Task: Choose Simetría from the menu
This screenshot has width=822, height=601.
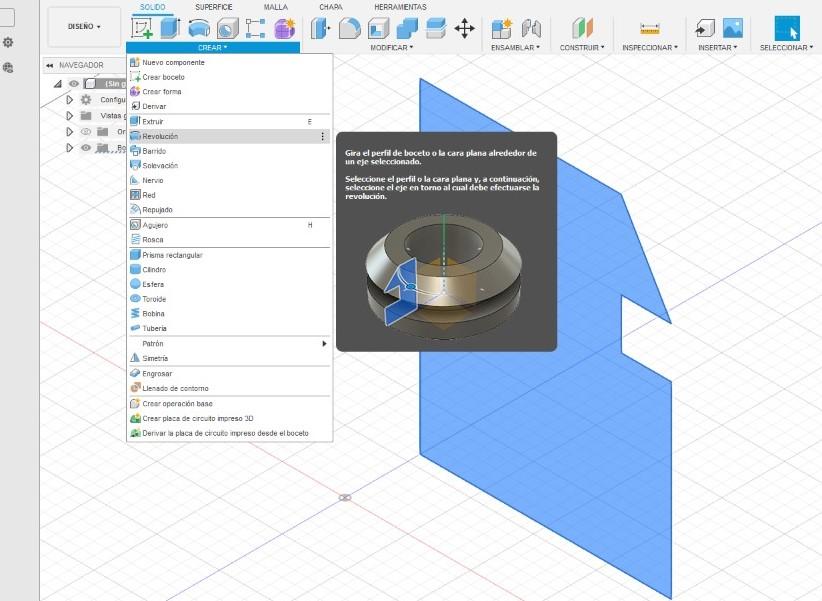Action: (x=230, y=358)
